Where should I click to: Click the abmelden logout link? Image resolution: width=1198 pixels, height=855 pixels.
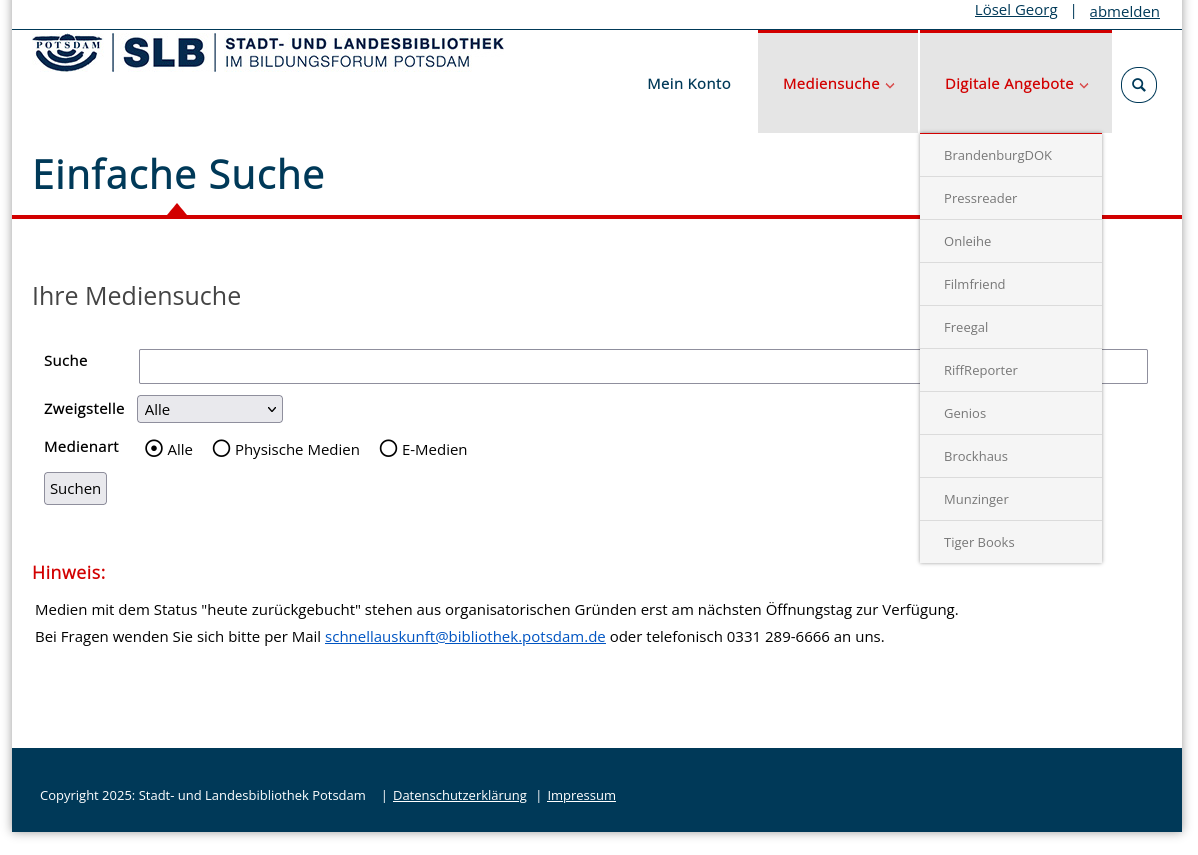click(x=1124, y=12)
